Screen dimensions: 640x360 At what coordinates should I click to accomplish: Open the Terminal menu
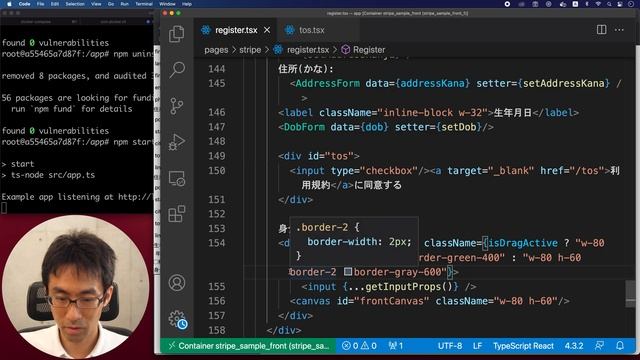(x=144, y=4)
